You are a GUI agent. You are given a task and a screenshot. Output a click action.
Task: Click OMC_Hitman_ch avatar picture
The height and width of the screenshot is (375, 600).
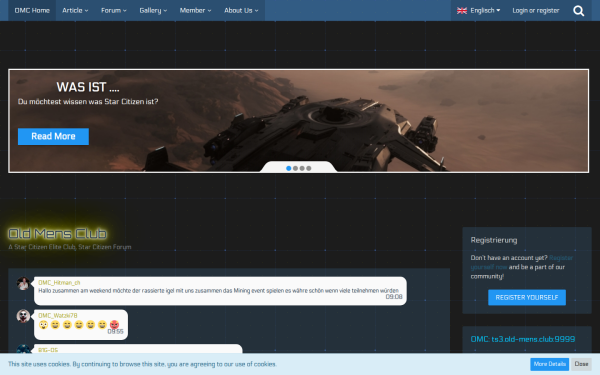click(x=23, y=284)
